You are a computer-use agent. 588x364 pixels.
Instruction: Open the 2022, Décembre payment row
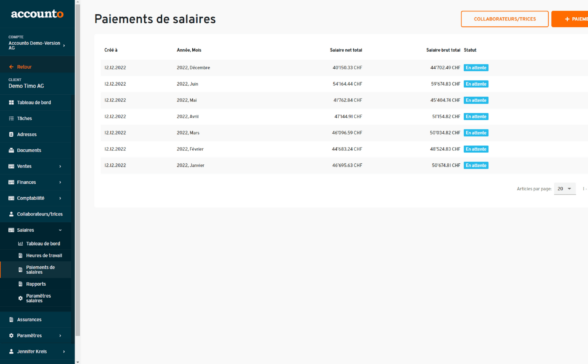click(344, 67)
